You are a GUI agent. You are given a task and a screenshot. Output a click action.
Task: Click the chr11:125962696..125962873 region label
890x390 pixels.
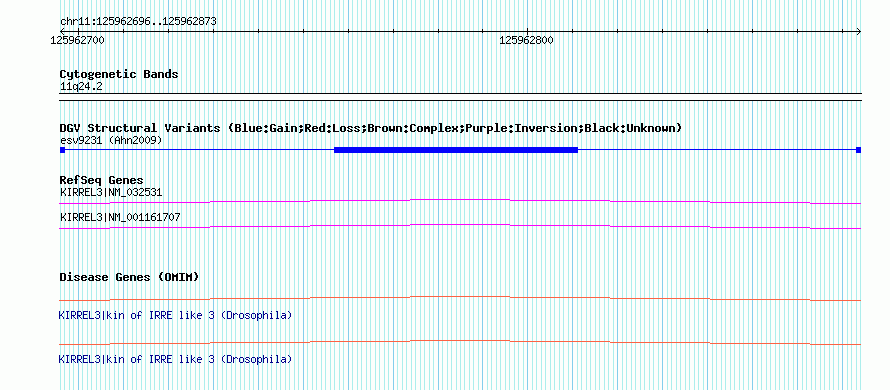138,22
